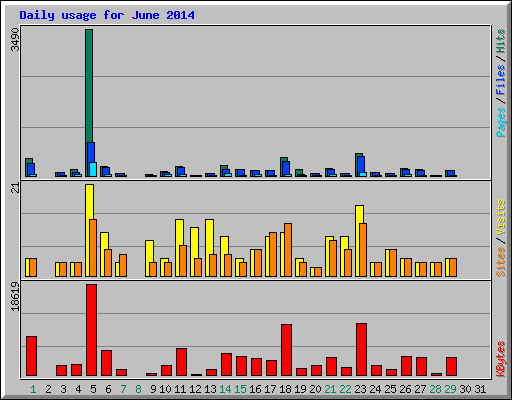Click the red KBytes bar for day 1
The height and width of the screenshot is (400, 512).
coord(32,356)
